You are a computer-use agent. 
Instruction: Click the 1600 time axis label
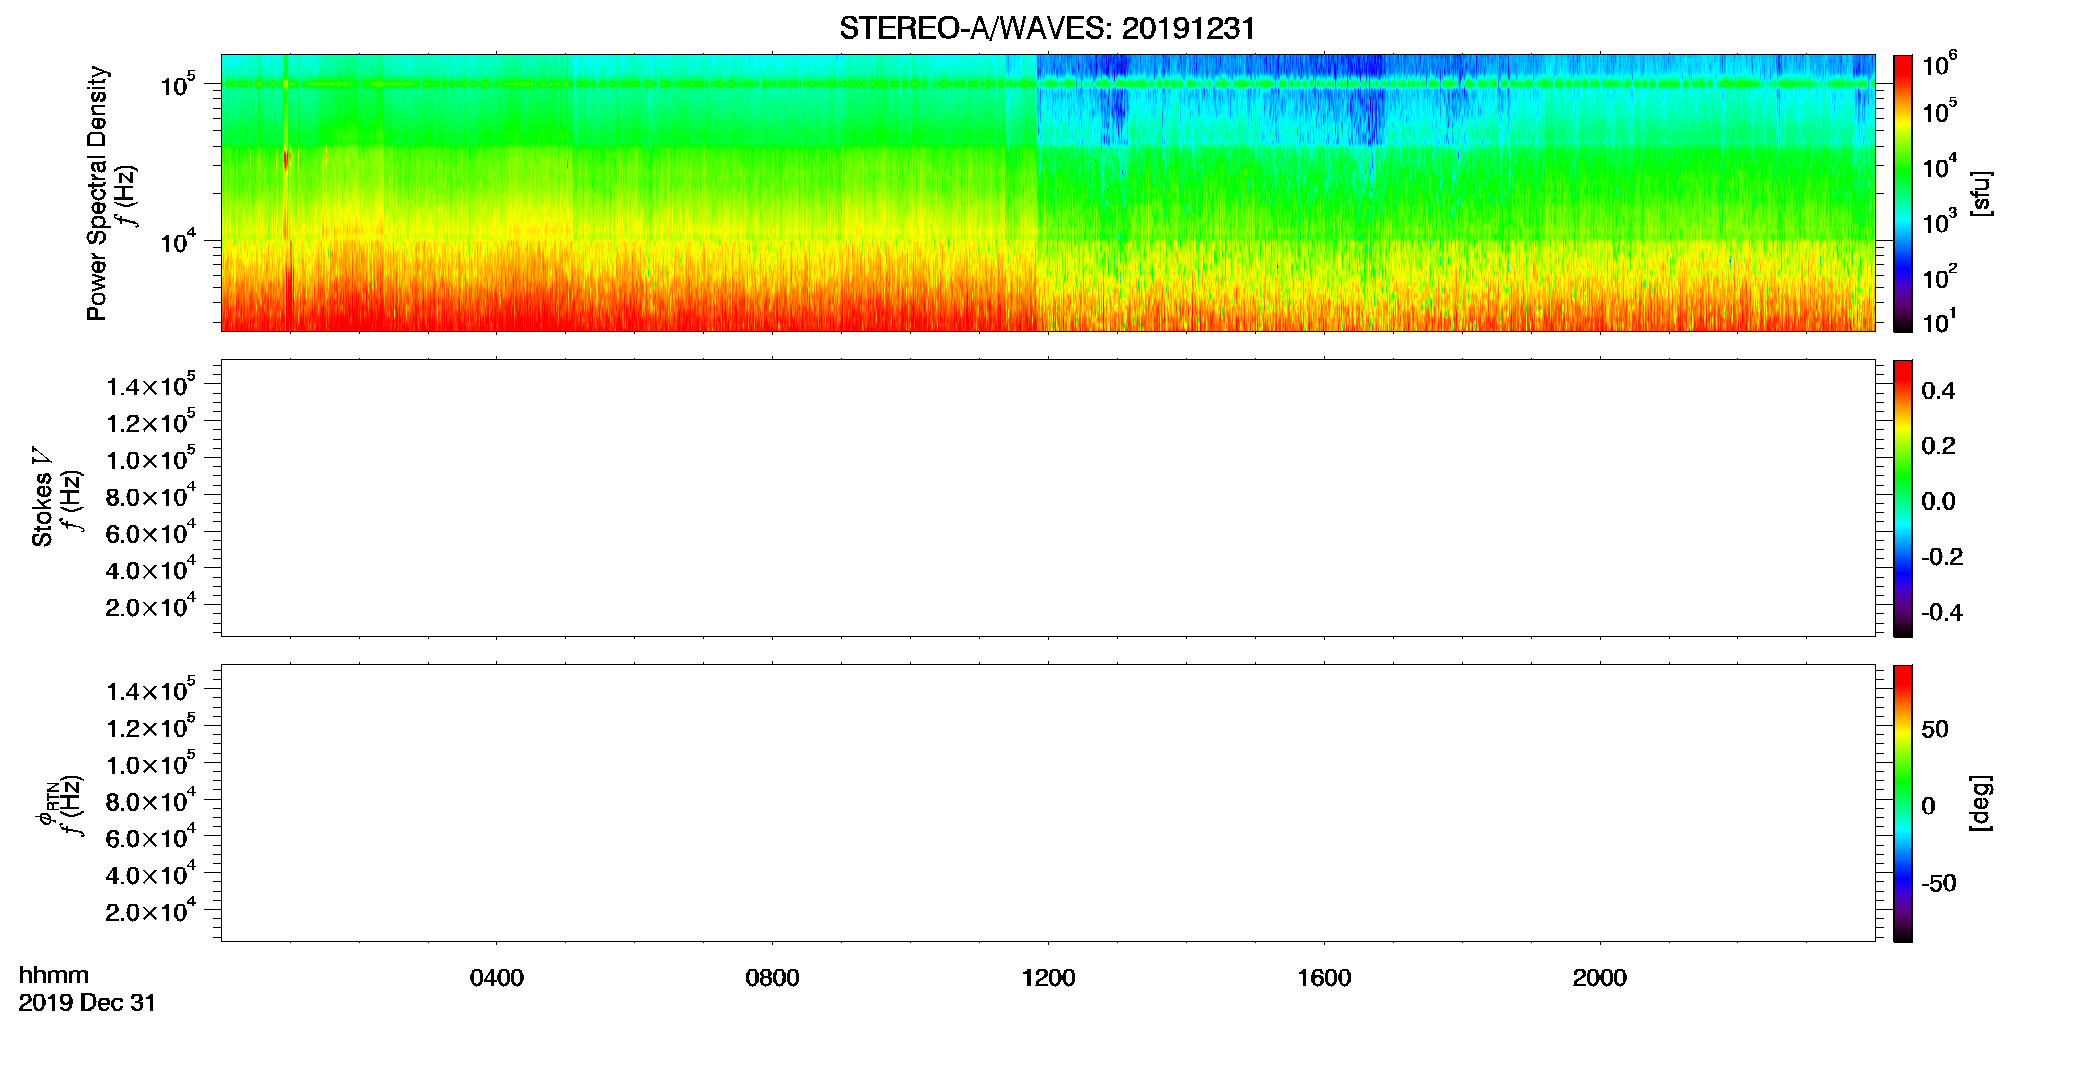pyautogui.click(x=1324, y=978)
